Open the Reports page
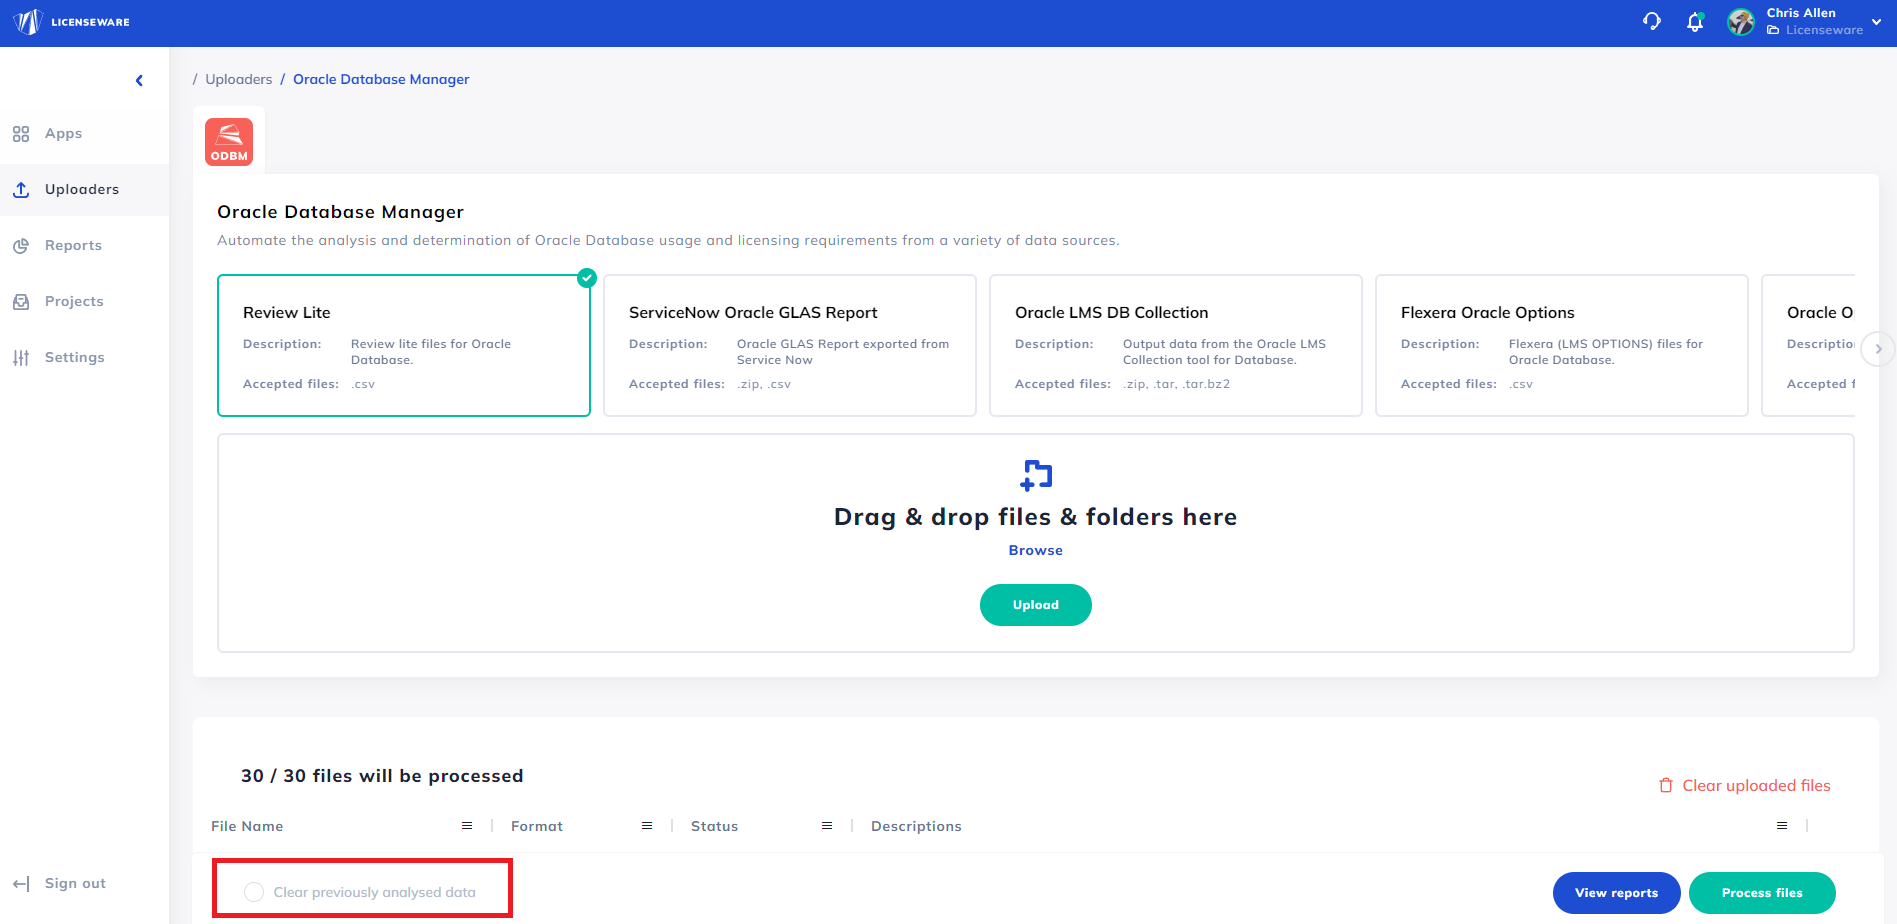Screen dimensions: 1897x924 tap(73, 245)
